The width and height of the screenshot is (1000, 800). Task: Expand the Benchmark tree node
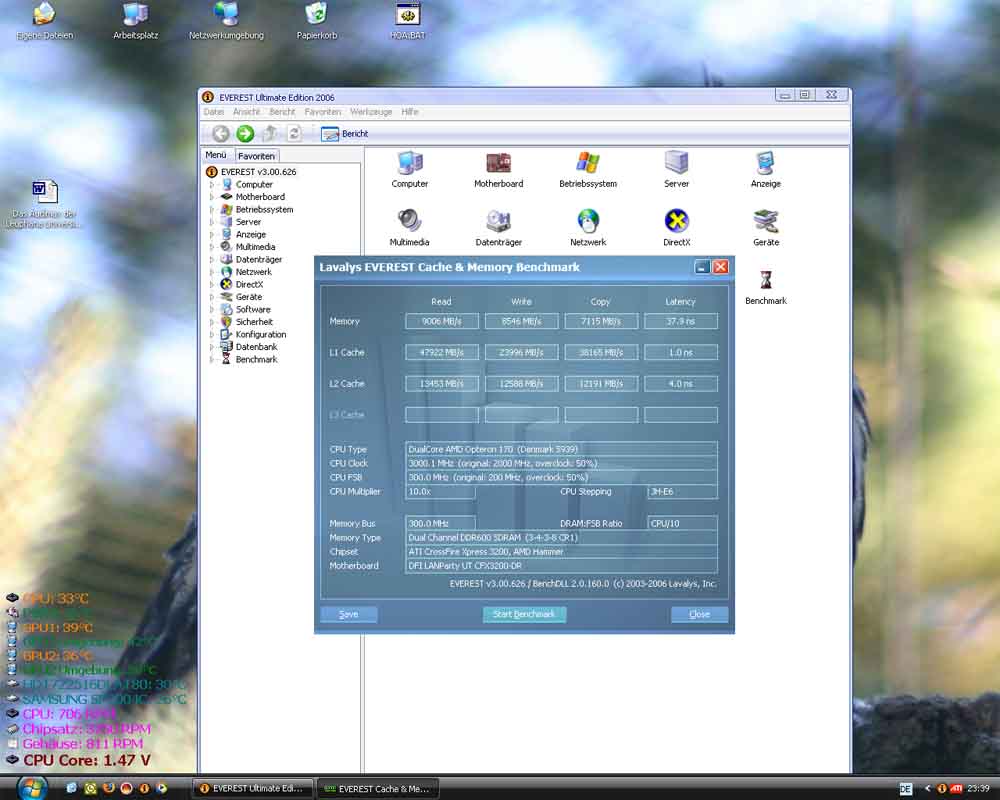point(212,359)
